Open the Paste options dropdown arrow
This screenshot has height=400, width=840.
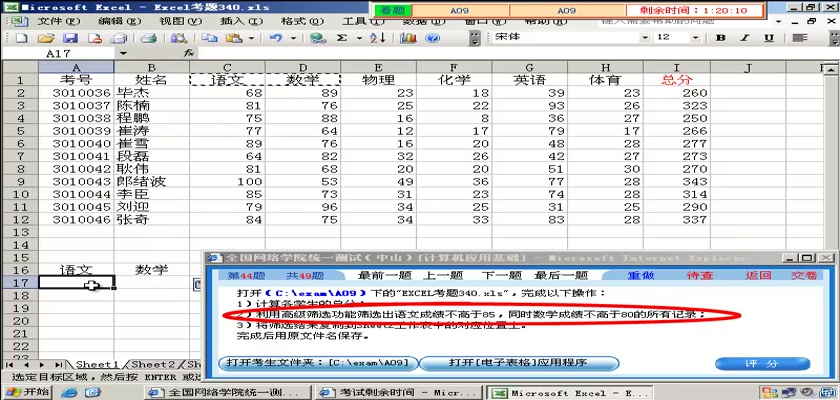(251, 38)
